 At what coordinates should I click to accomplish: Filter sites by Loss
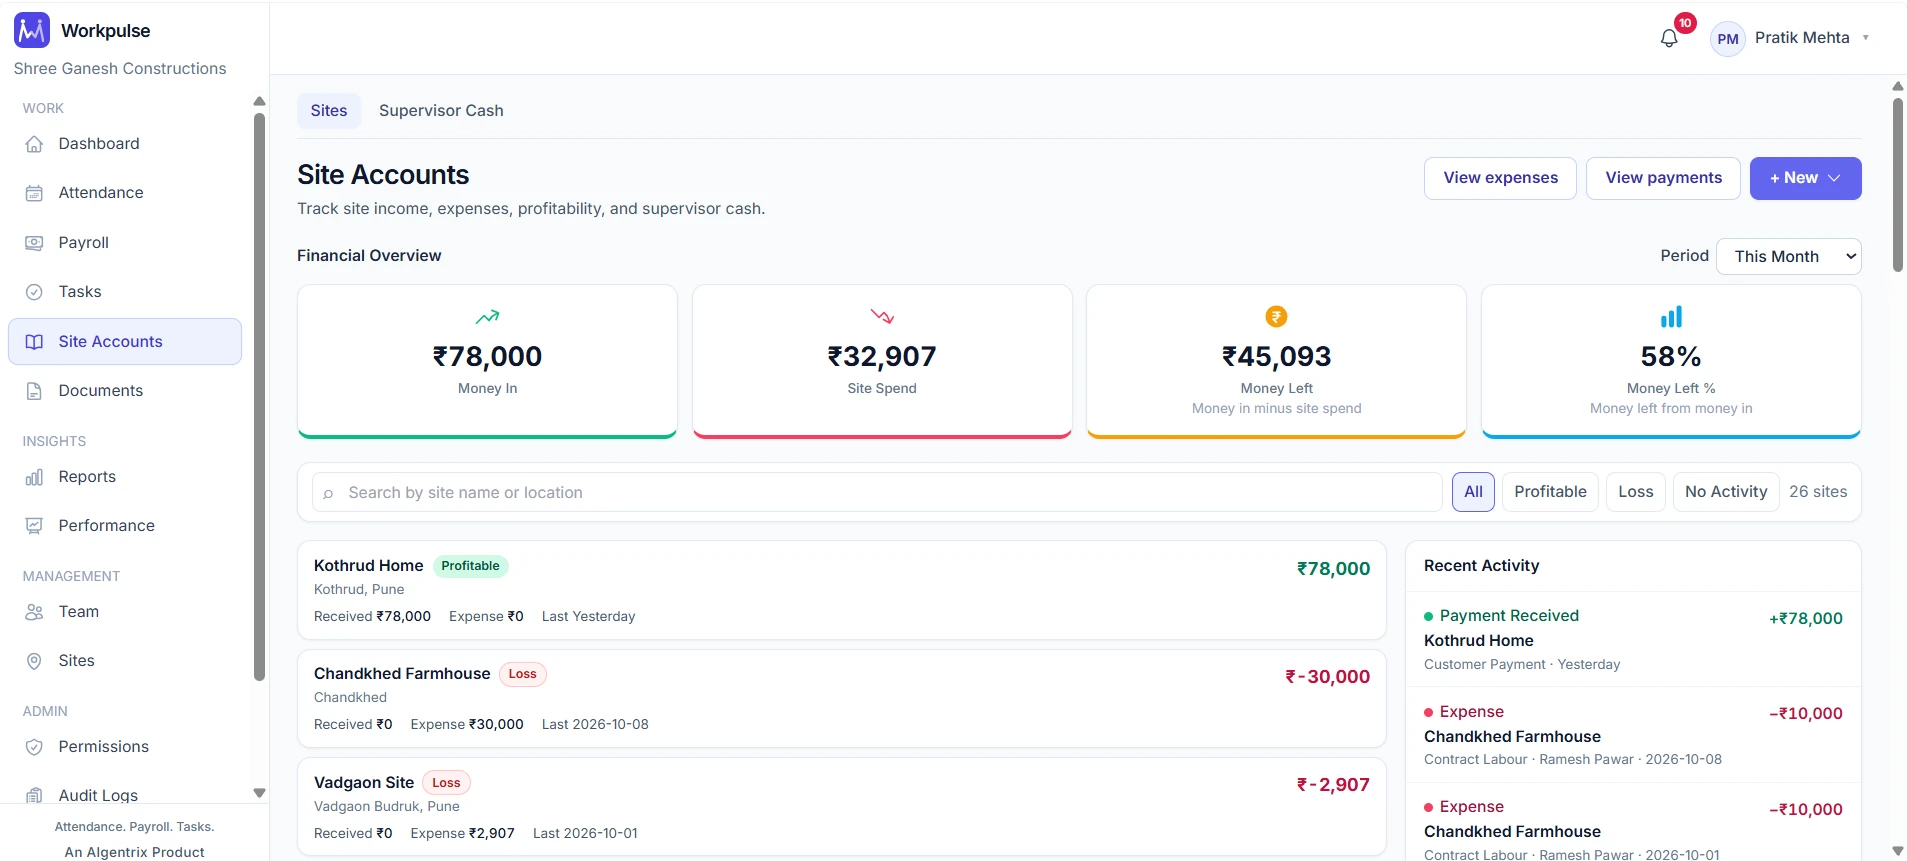pyautogui.click(x=1635, y=492)
